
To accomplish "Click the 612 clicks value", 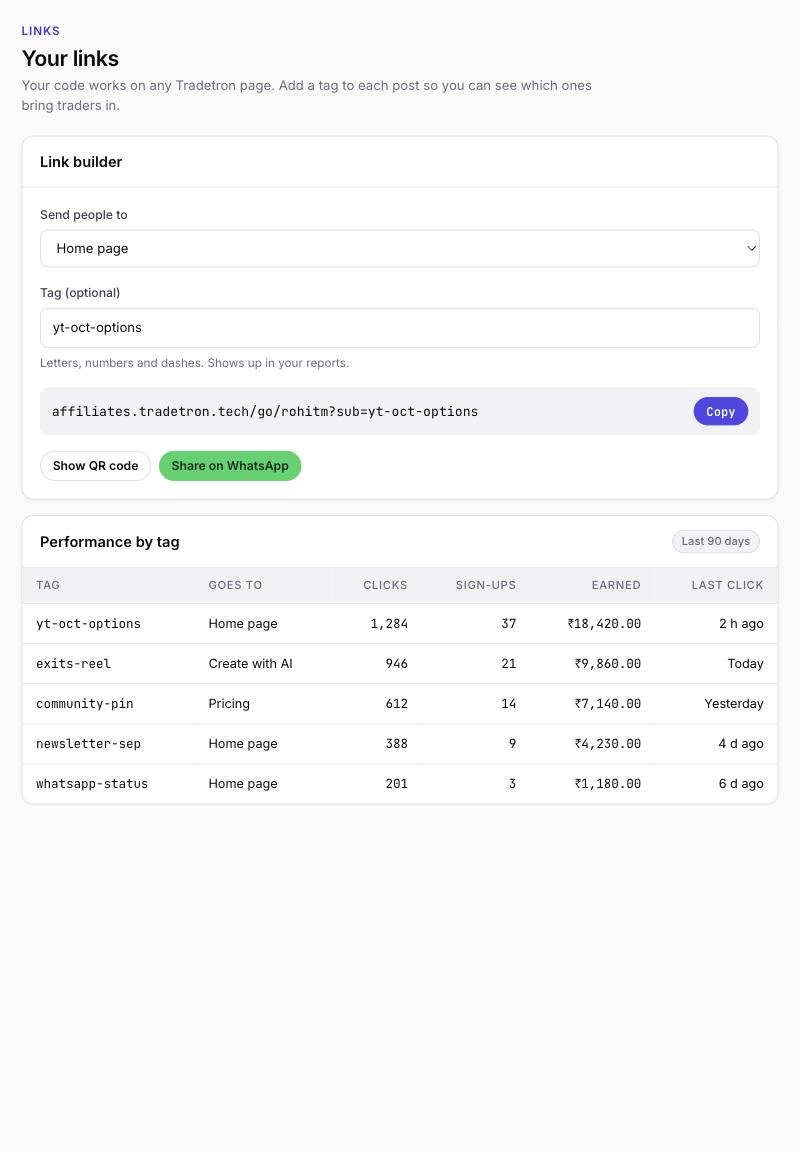I will click(396, 703).
